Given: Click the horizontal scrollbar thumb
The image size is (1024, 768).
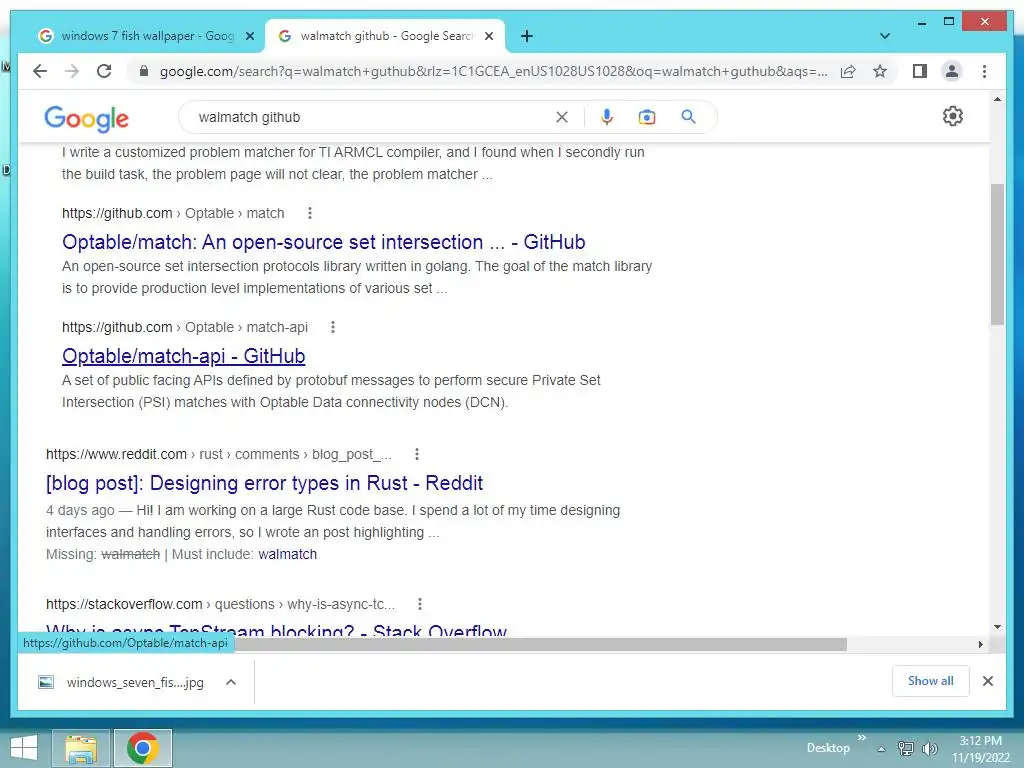Looking at the screenshot, I should pyautogui.click(x=541, y=645).
